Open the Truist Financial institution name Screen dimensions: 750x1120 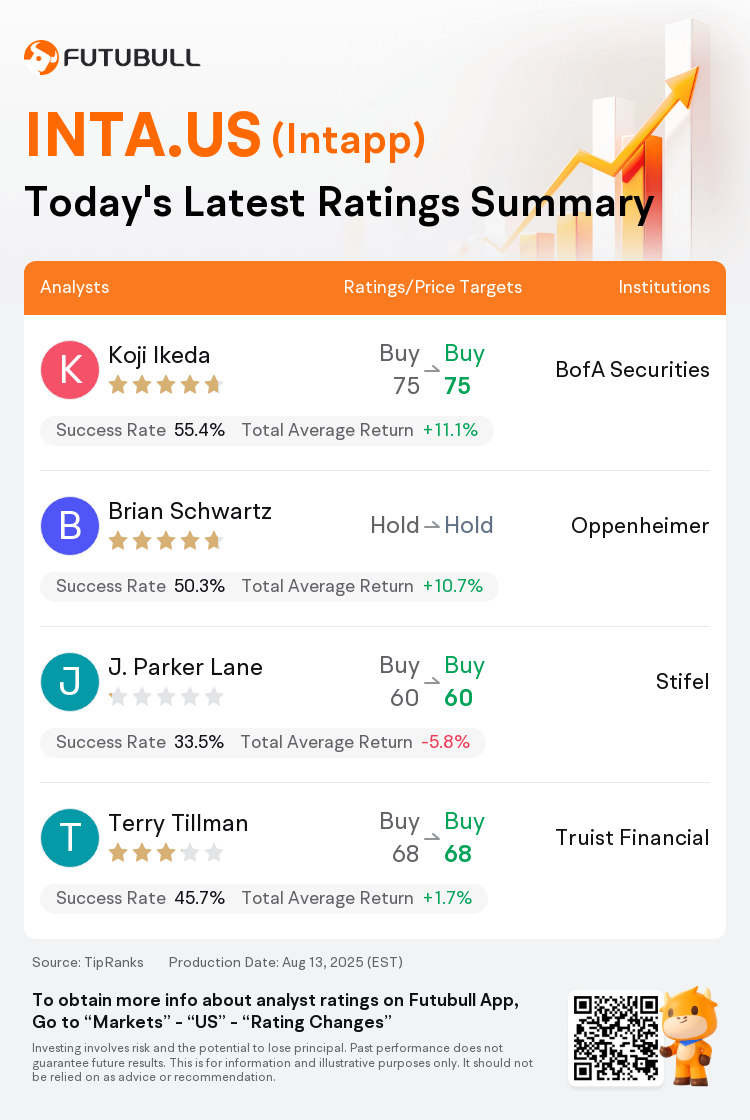pyautogui.click(x=633, y=837)
